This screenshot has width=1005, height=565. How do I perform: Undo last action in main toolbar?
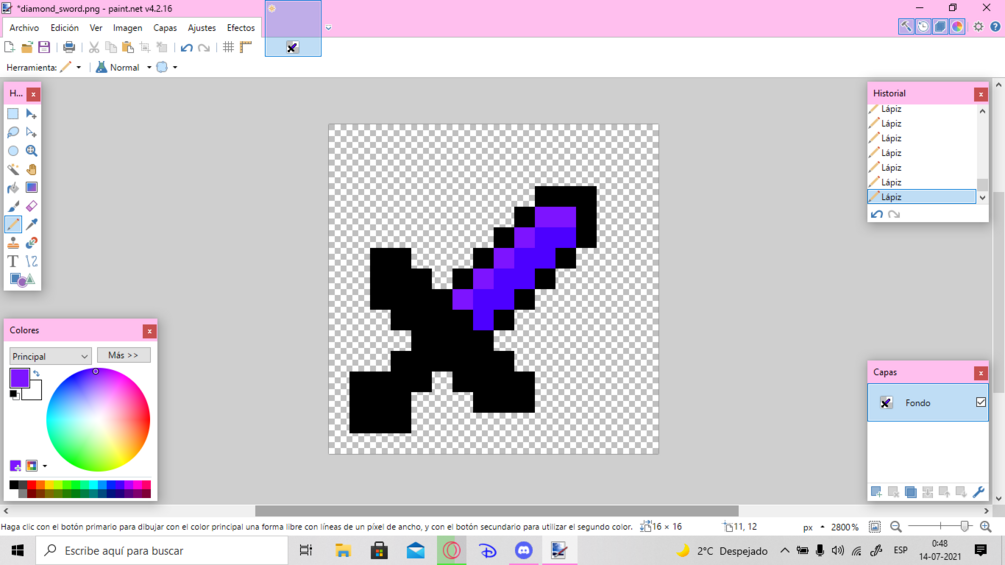[x=187, y=47]
